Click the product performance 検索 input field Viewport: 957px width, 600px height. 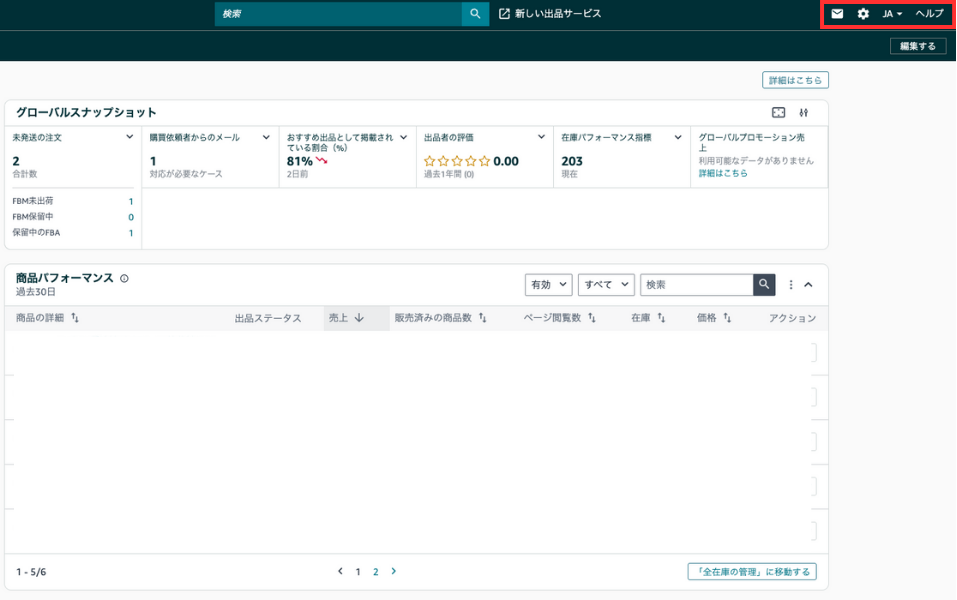696,285
